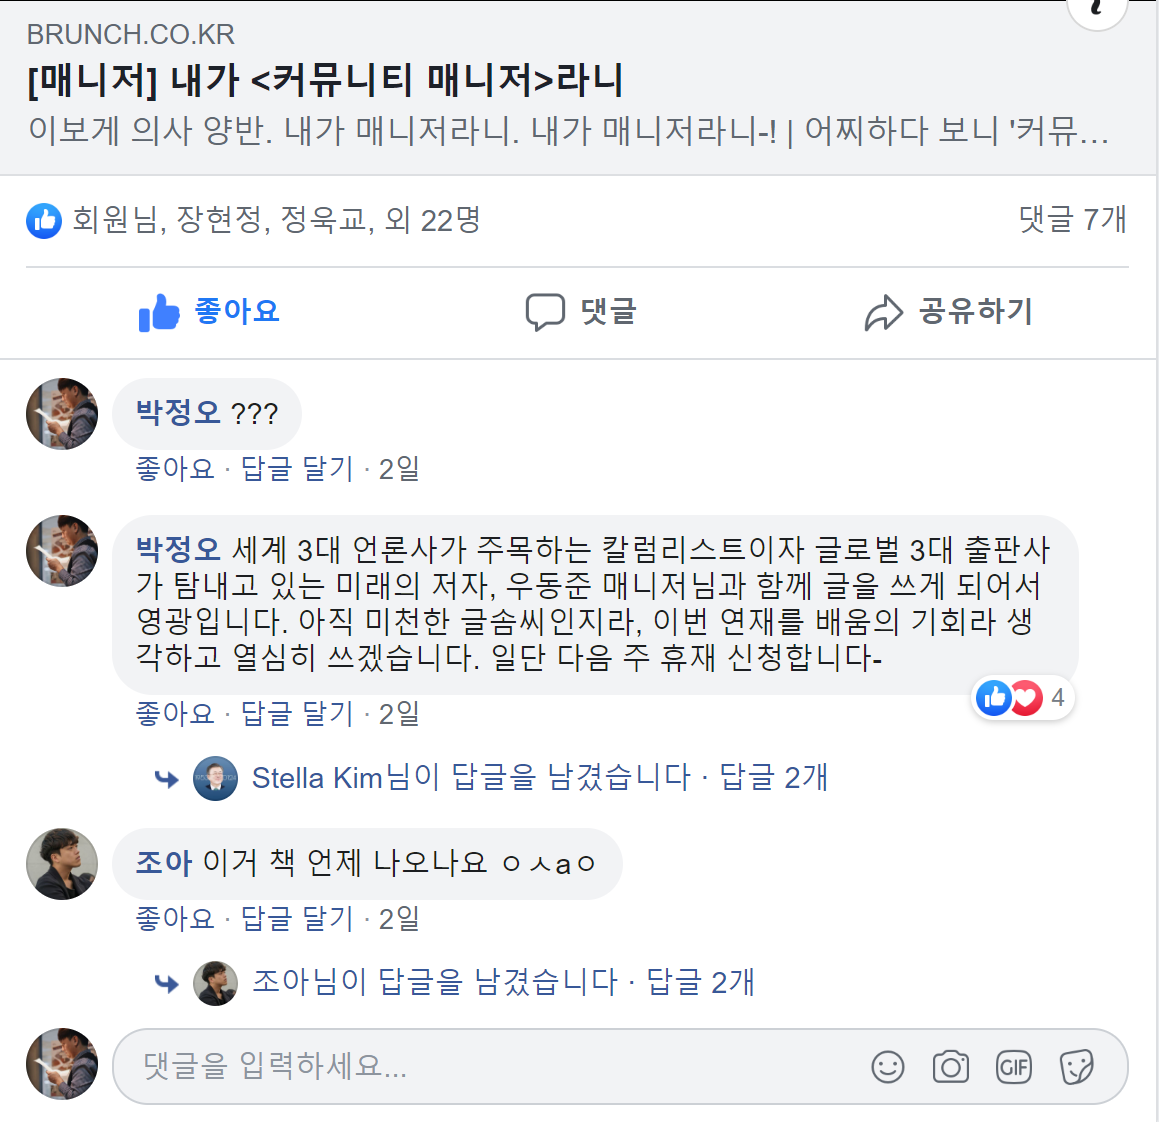This screenshot has height=1122, width=1159.
Task: Open the sticker picker
Action: 1078,1067
